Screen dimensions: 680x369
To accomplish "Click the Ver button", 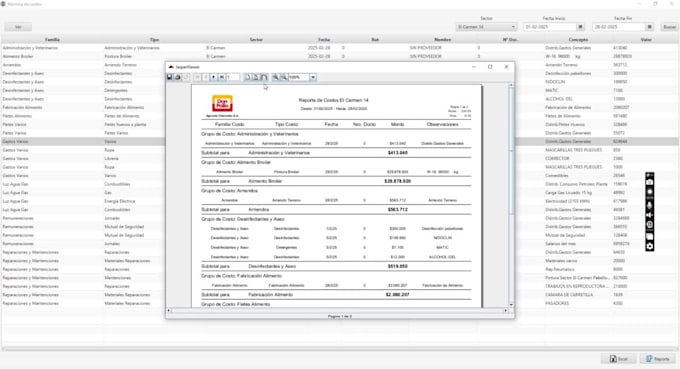I will (18, 27).
